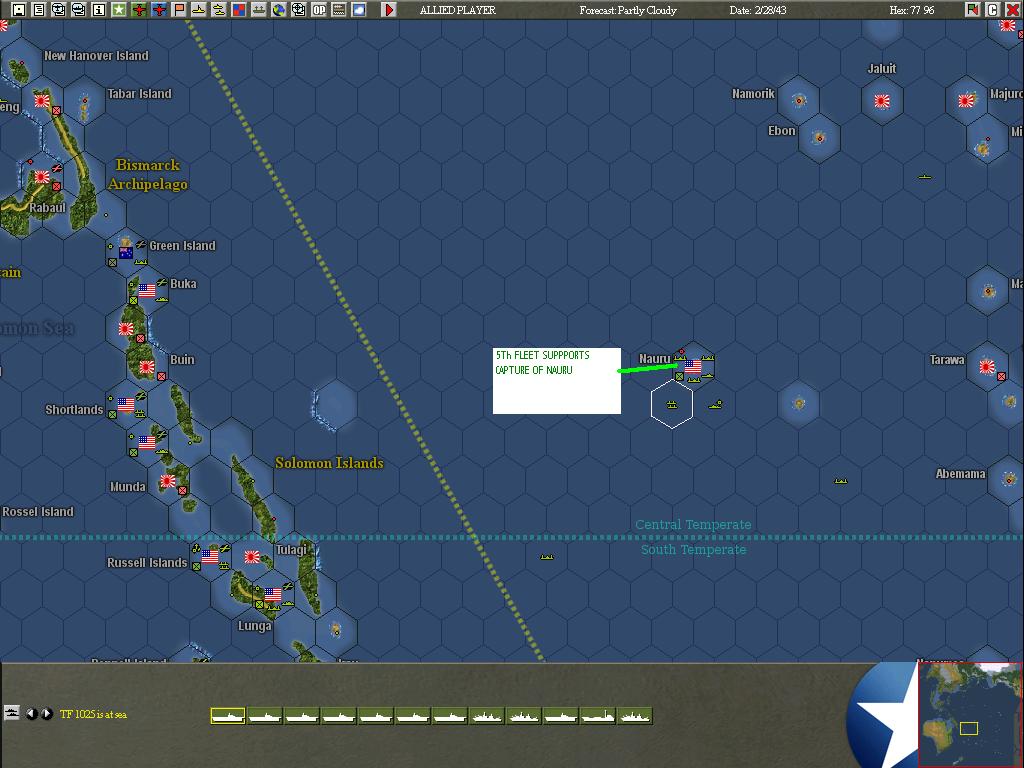This screenshot has width=1024, height=768.
Task: Click the single yellow ship toolbar icon
Action: click(x=199, y=10)
